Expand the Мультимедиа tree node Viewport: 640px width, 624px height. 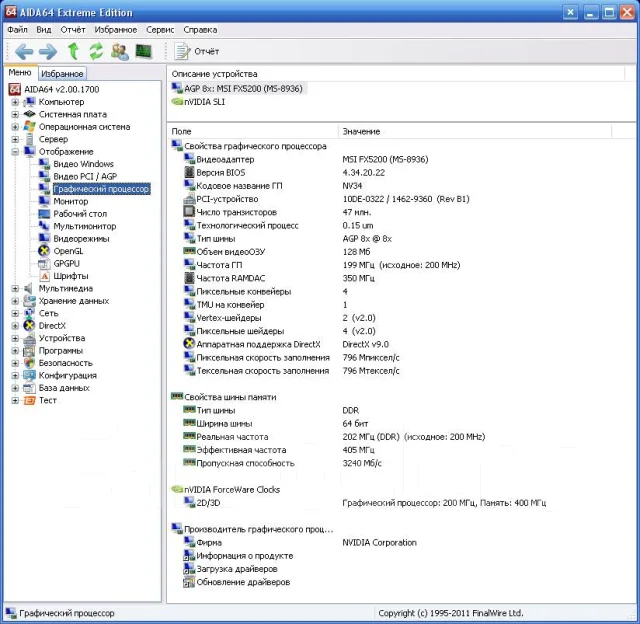[15, 289]
